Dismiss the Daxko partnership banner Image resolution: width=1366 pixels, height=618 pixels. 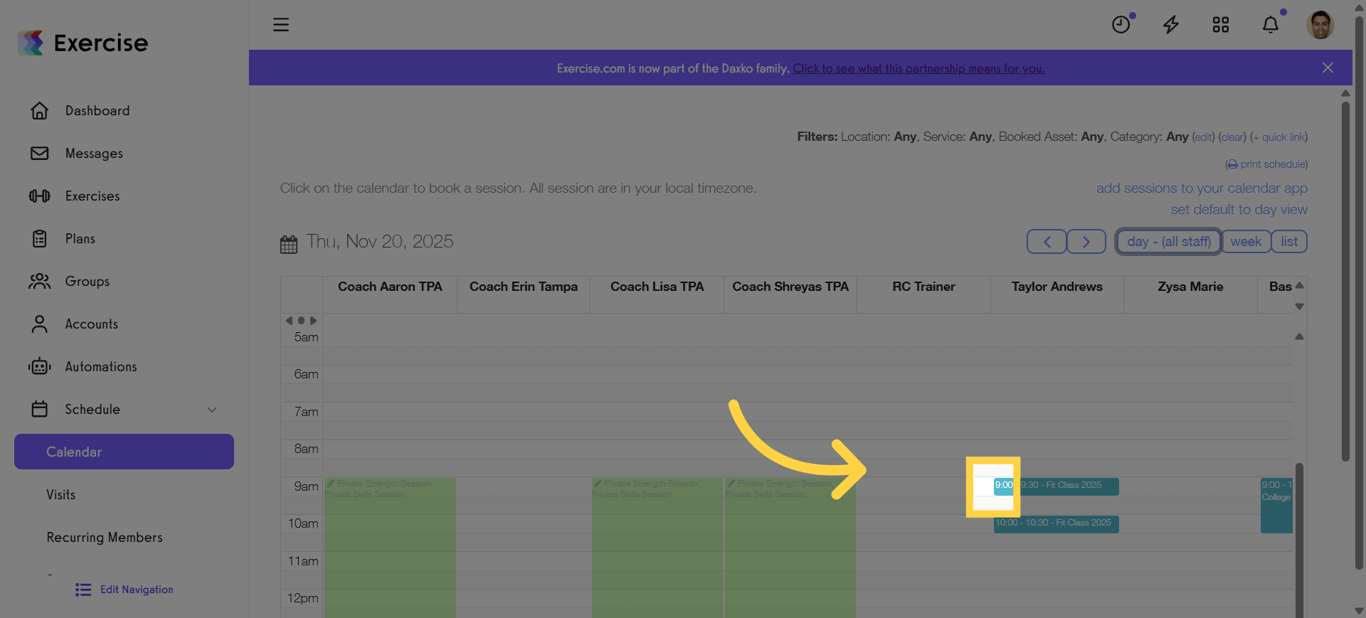click(1328, 67)
